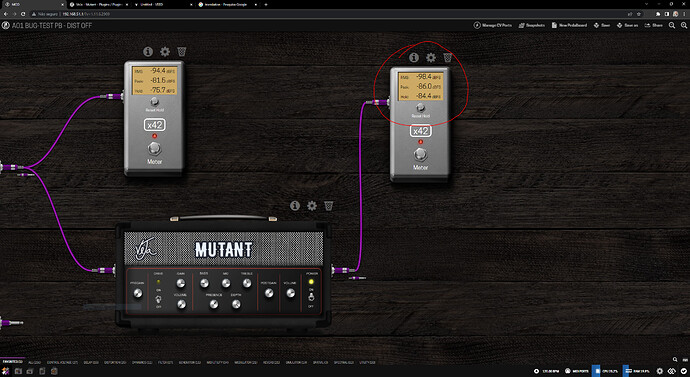
Task: Click Reset Hold knob on right Meter
Action: coord(420,107)
